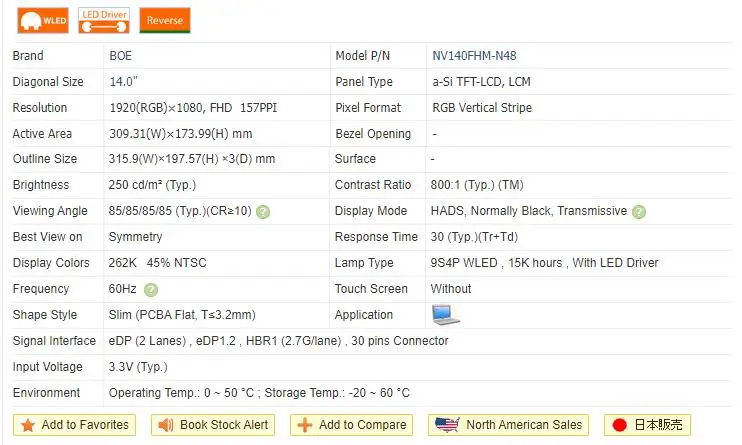Click the Panel Type label
The height and width of the screenshot is (445, 742).
(364, 82)
